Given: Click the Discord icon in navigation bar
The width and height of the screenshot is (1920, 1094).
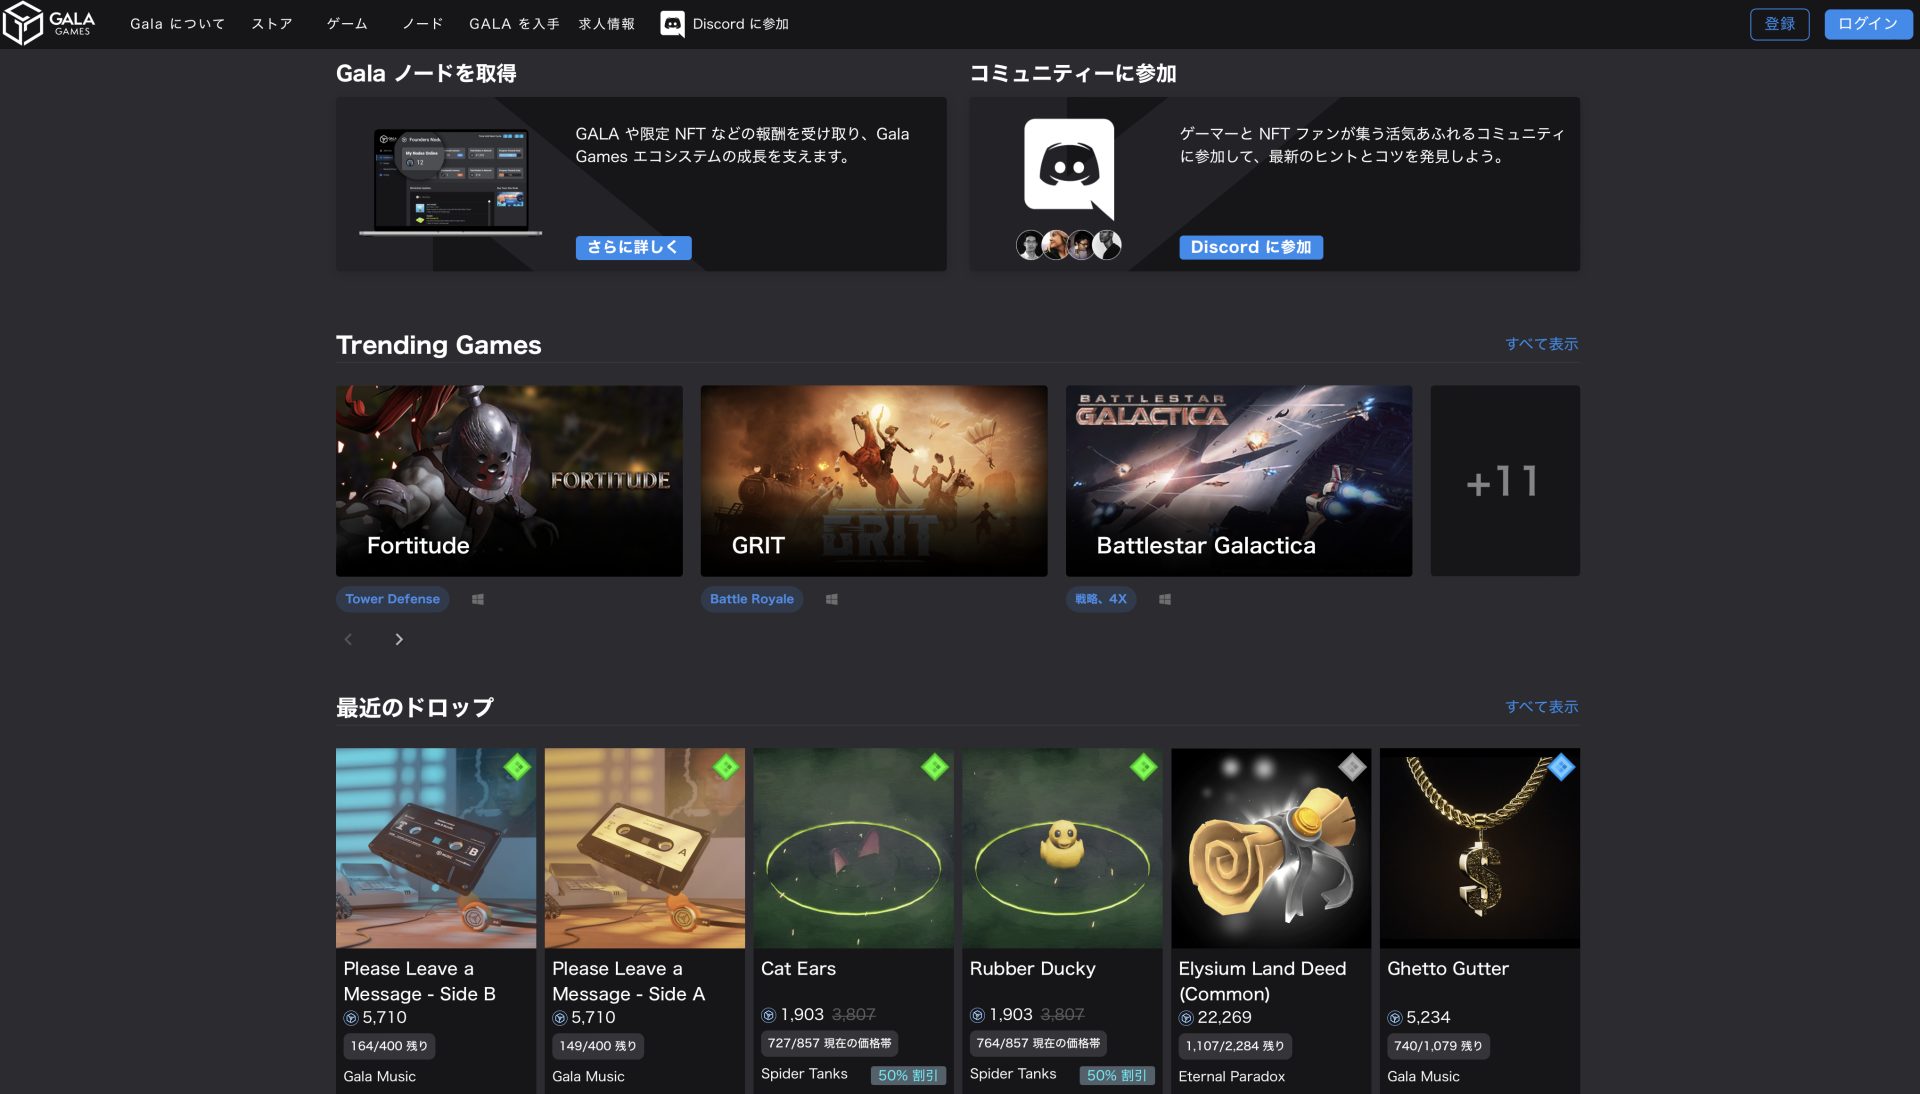Looking at the screenshot, I should click(x=672, y=24).
